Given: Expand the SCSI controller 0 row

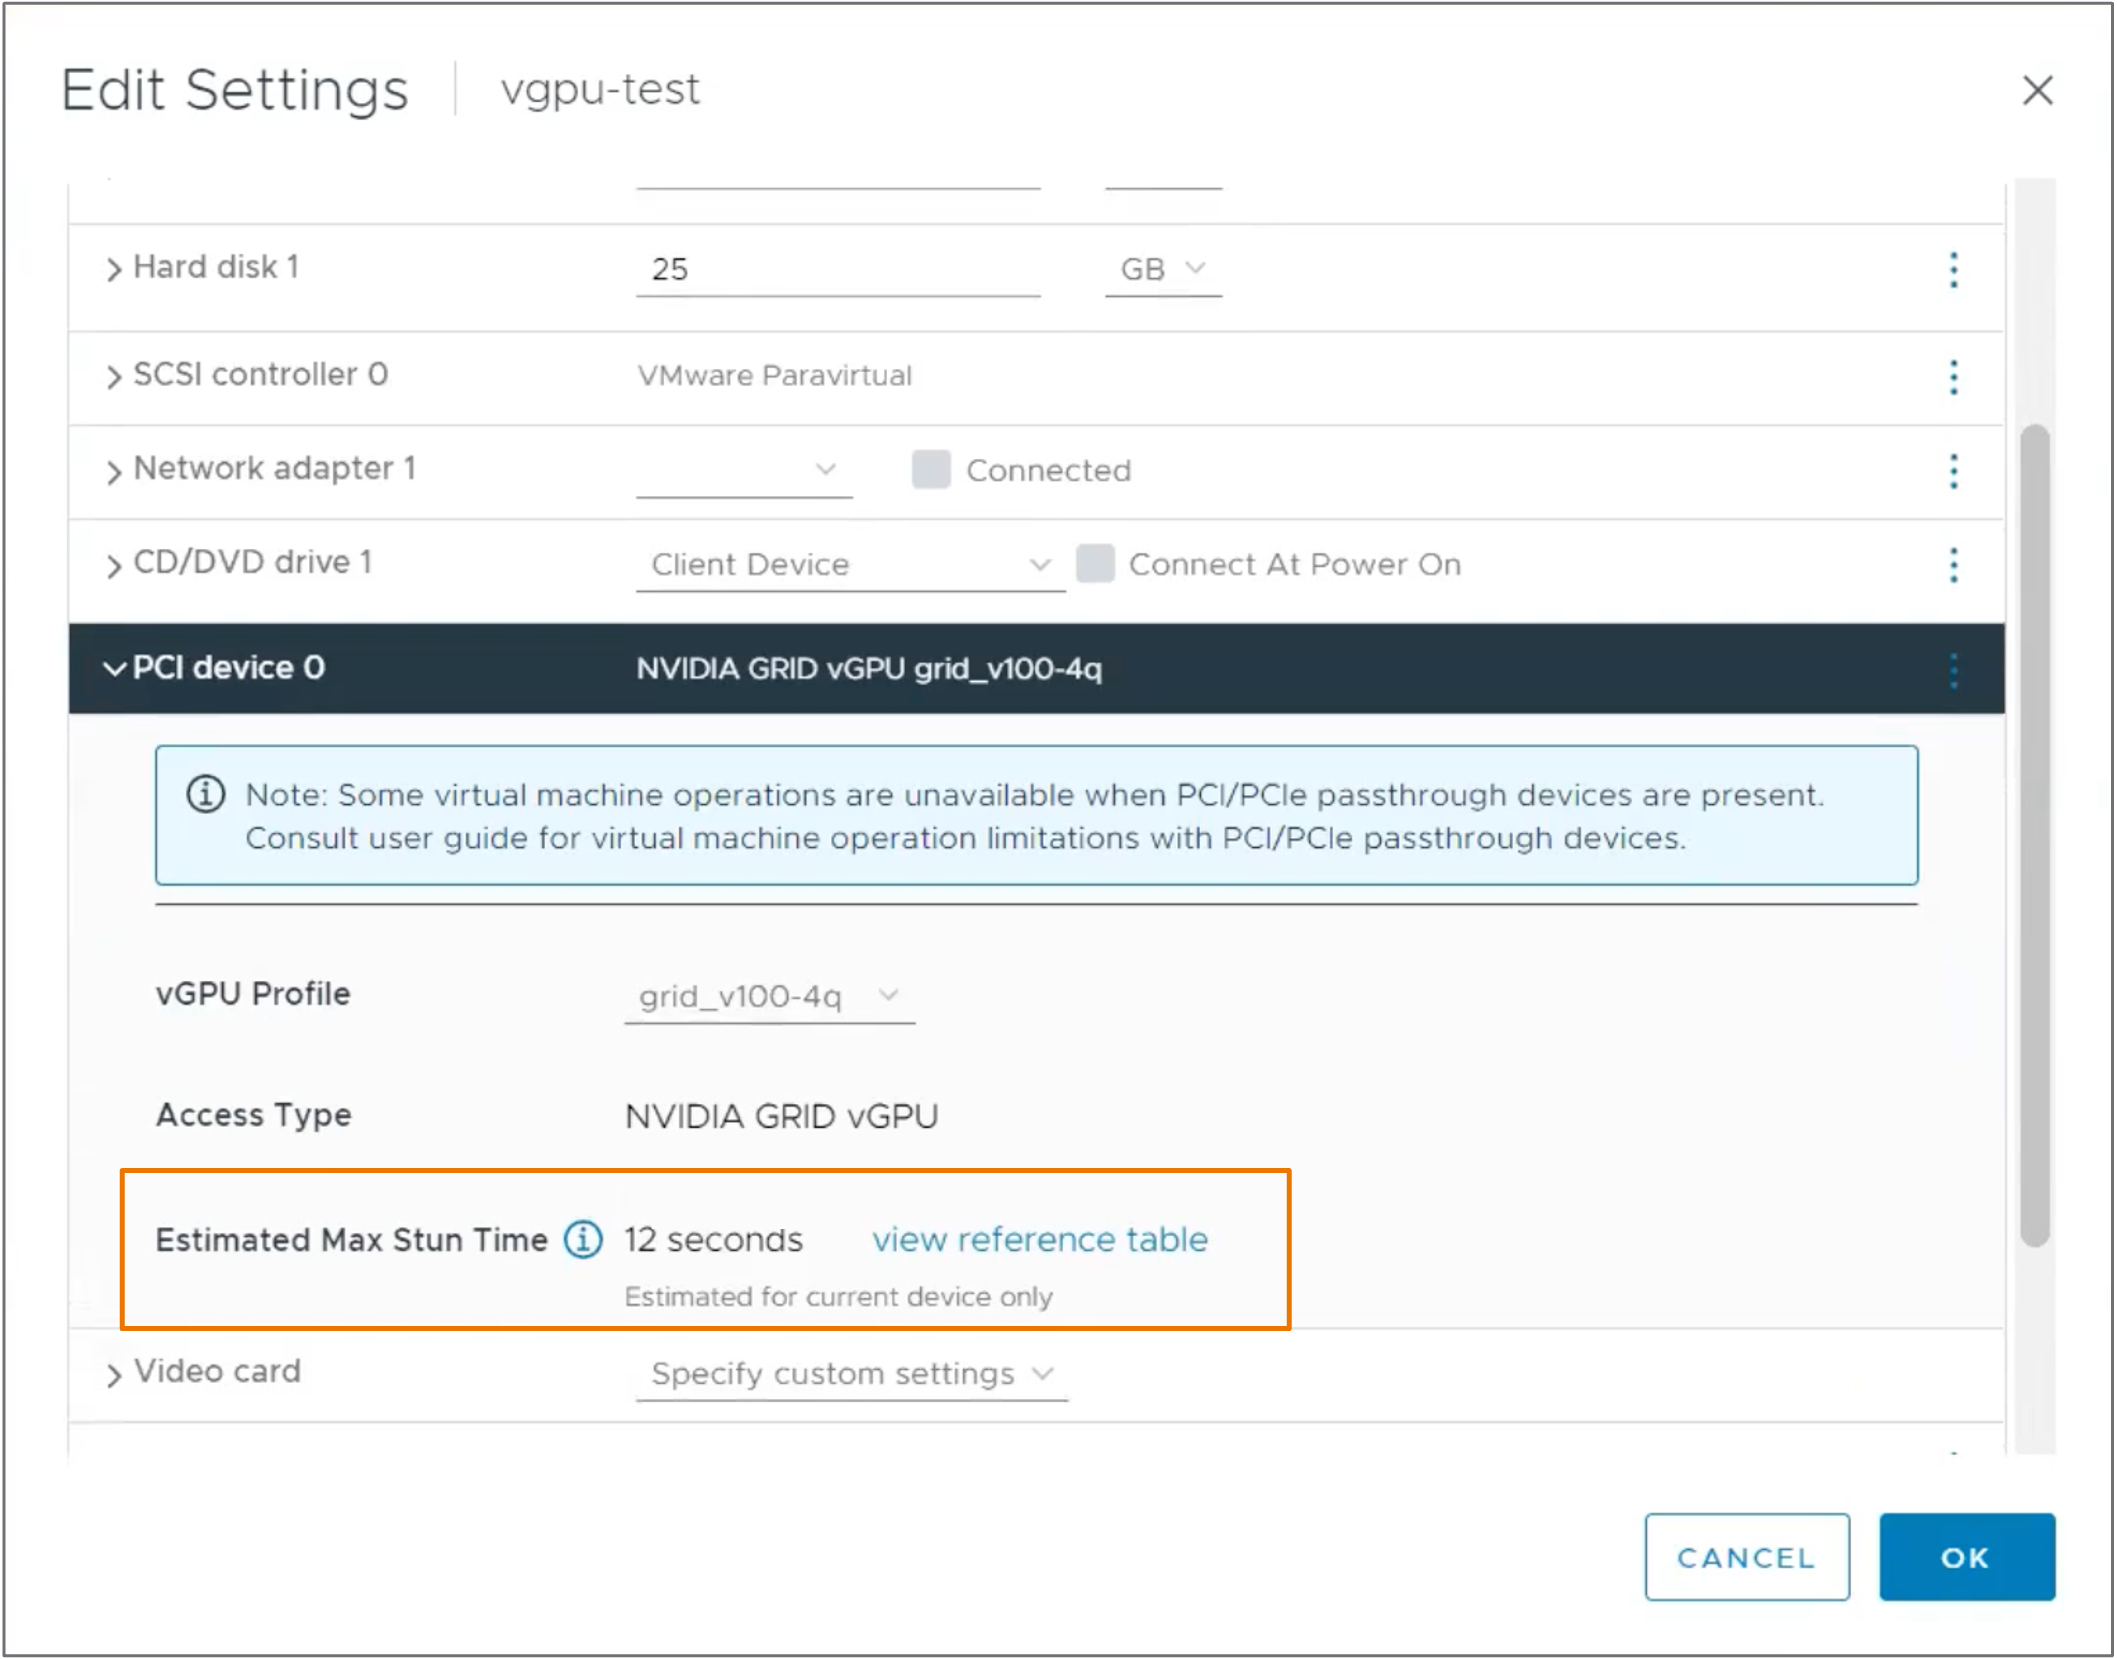Looking at the screenshot, I should (113, 376).
